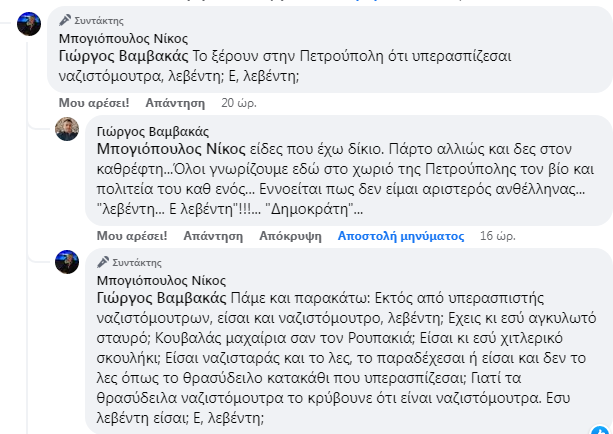Open Γιώργος Βαμβακάς author name on second comment
This screenshot has height=434, width=613.
153,131
